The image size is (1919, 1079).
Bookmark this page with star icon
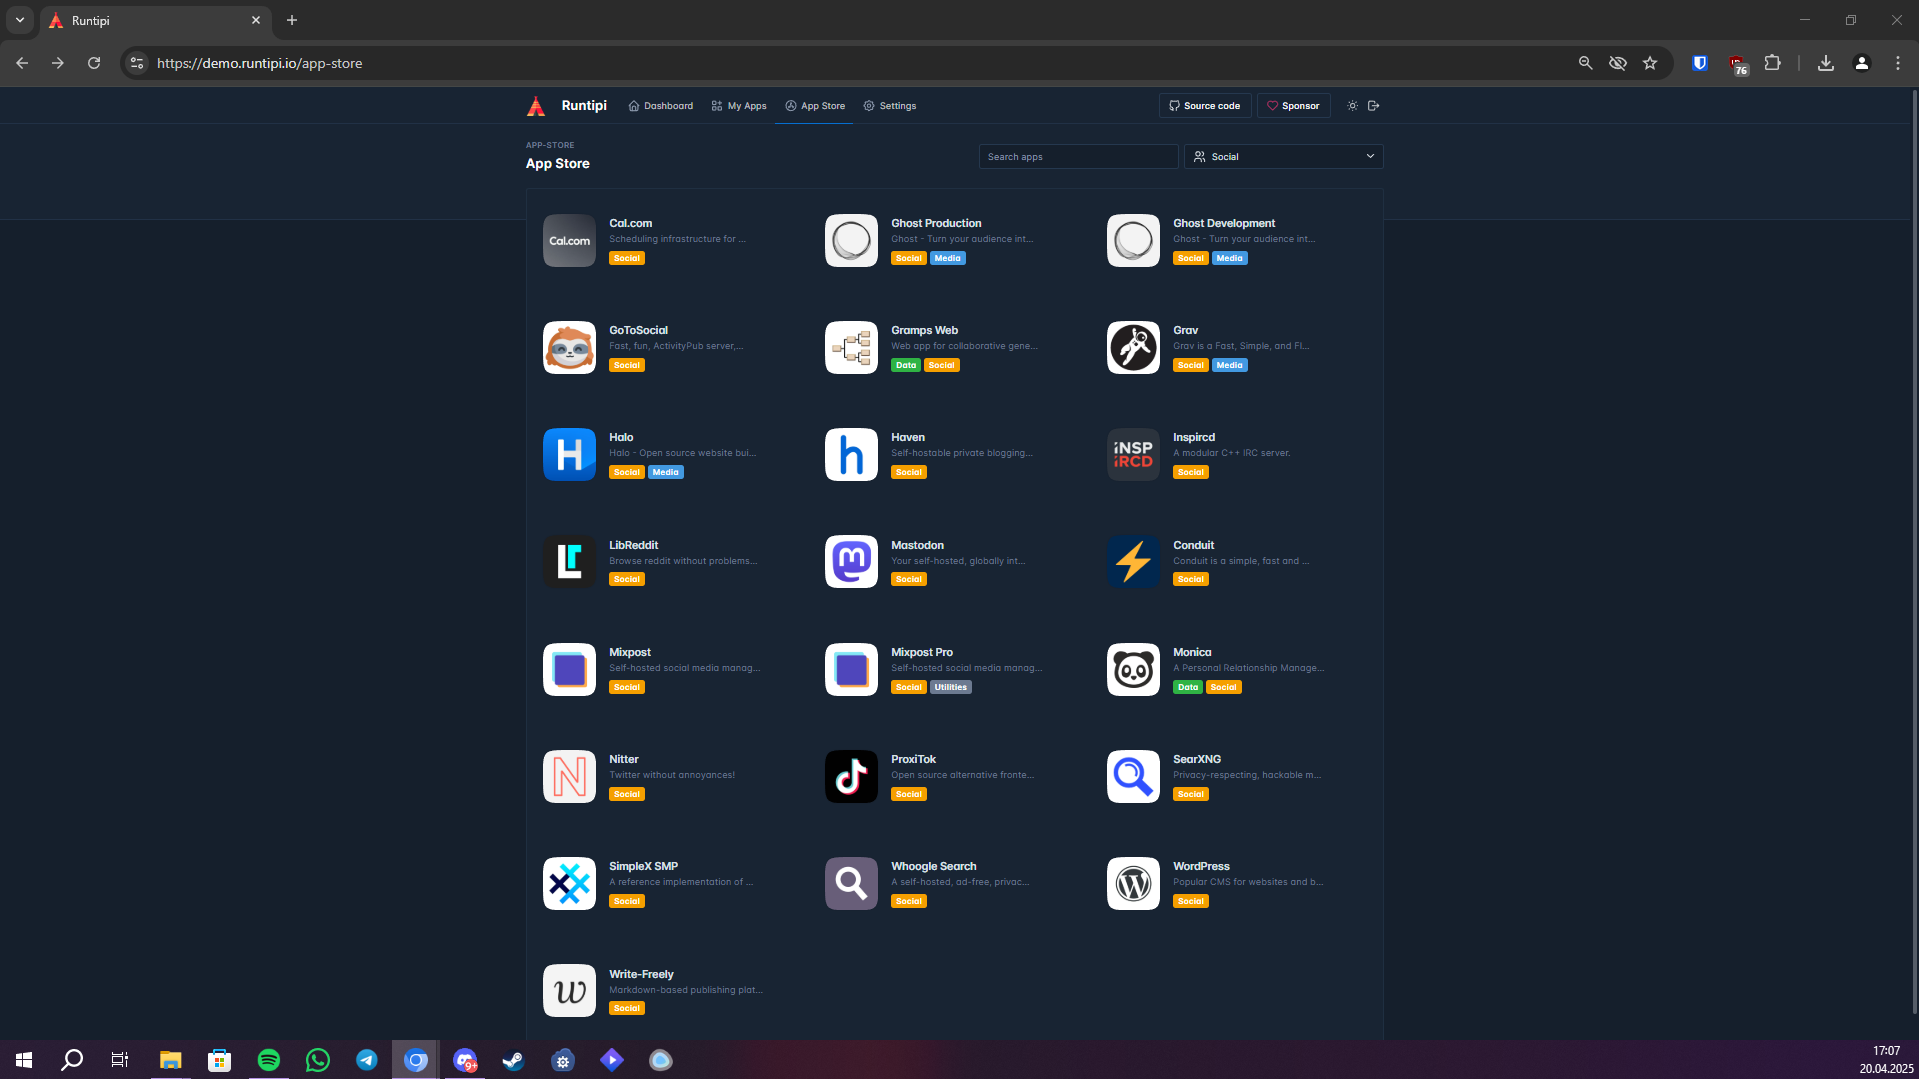[1650, 63]
